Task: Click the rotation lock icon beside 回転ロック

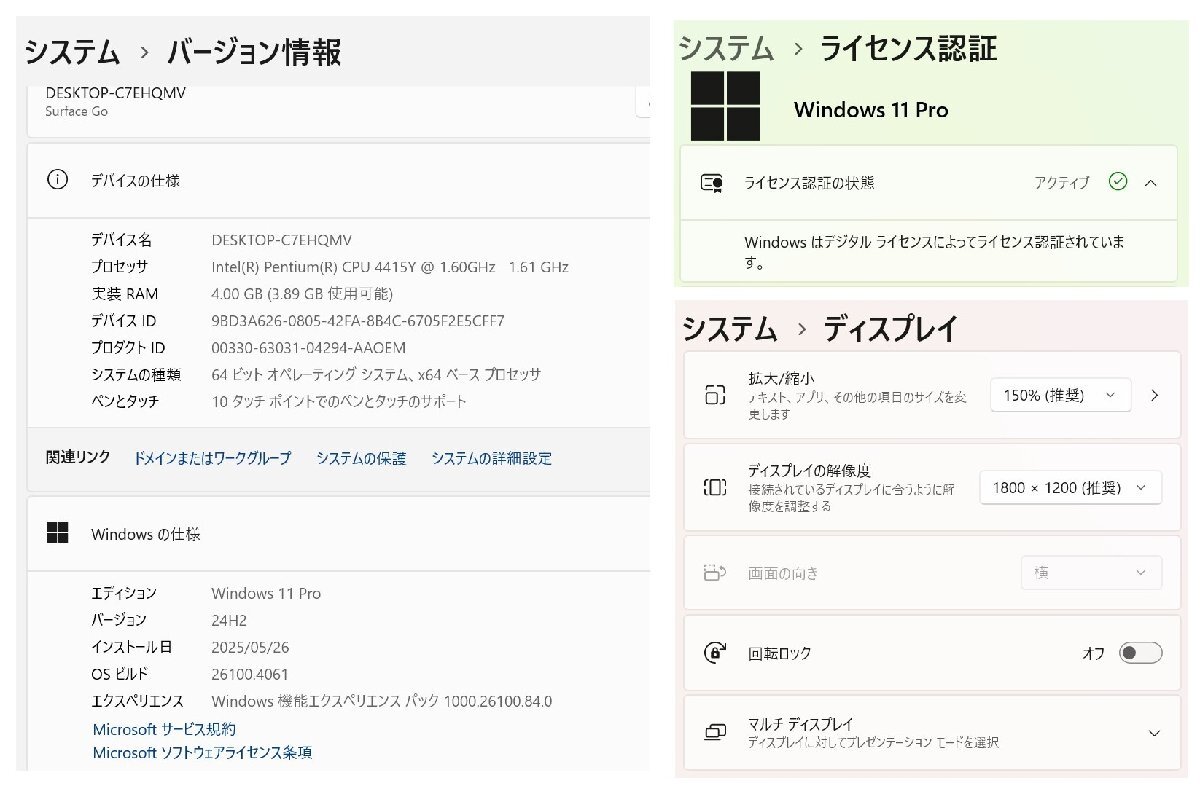Action: [715, 653]
